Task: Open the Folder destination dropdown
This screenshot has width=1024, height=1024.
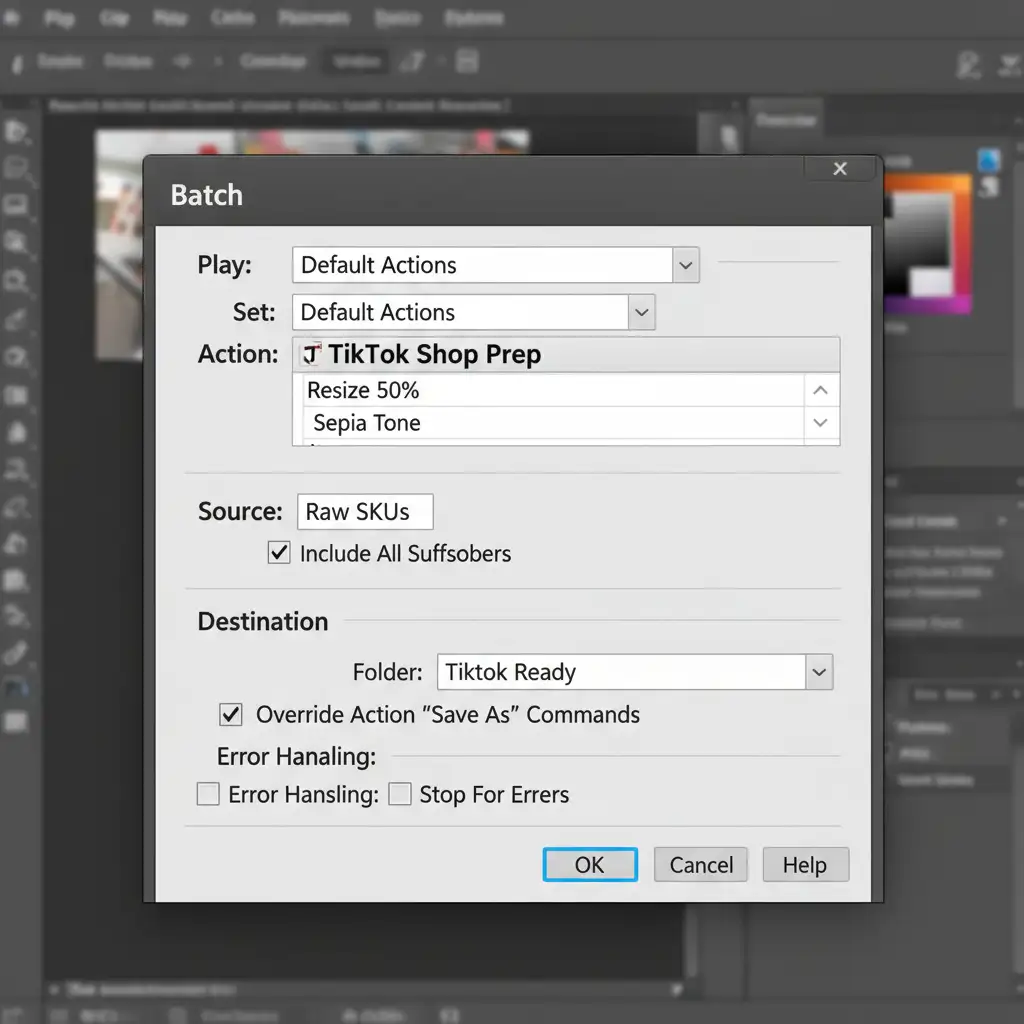Action: click(819, 672)
